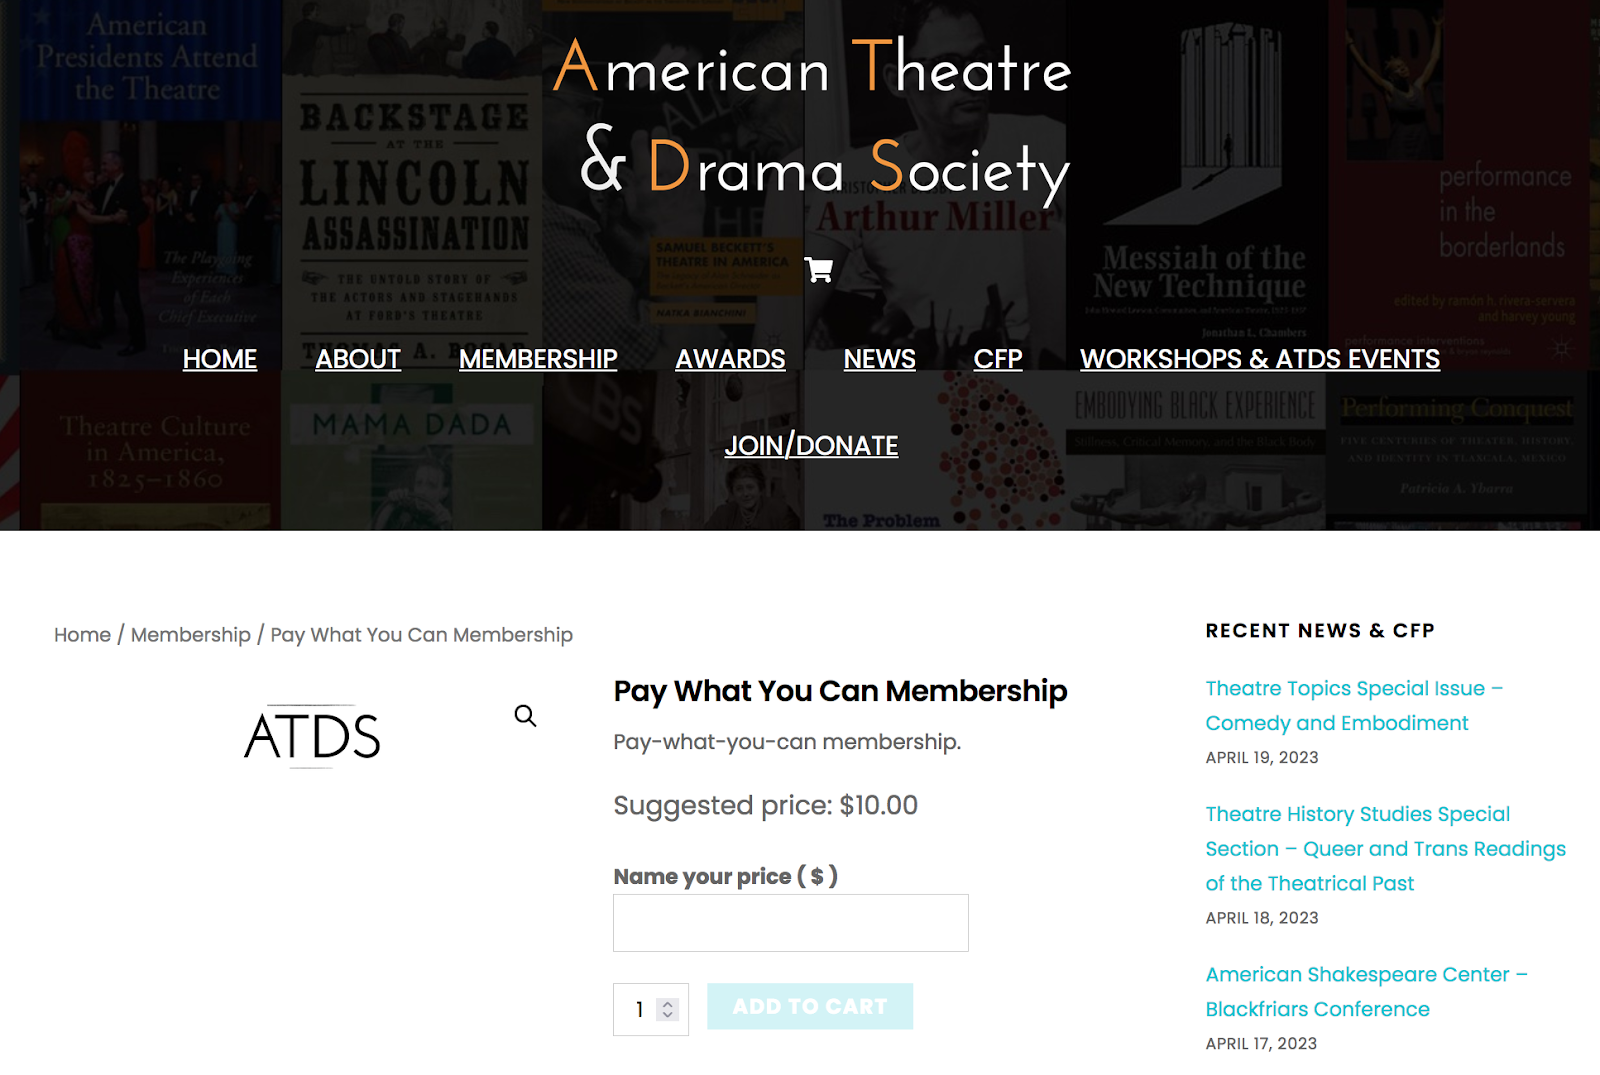
Task: Select the ABOUT navigation link
Action: click(x=357, y=359)
